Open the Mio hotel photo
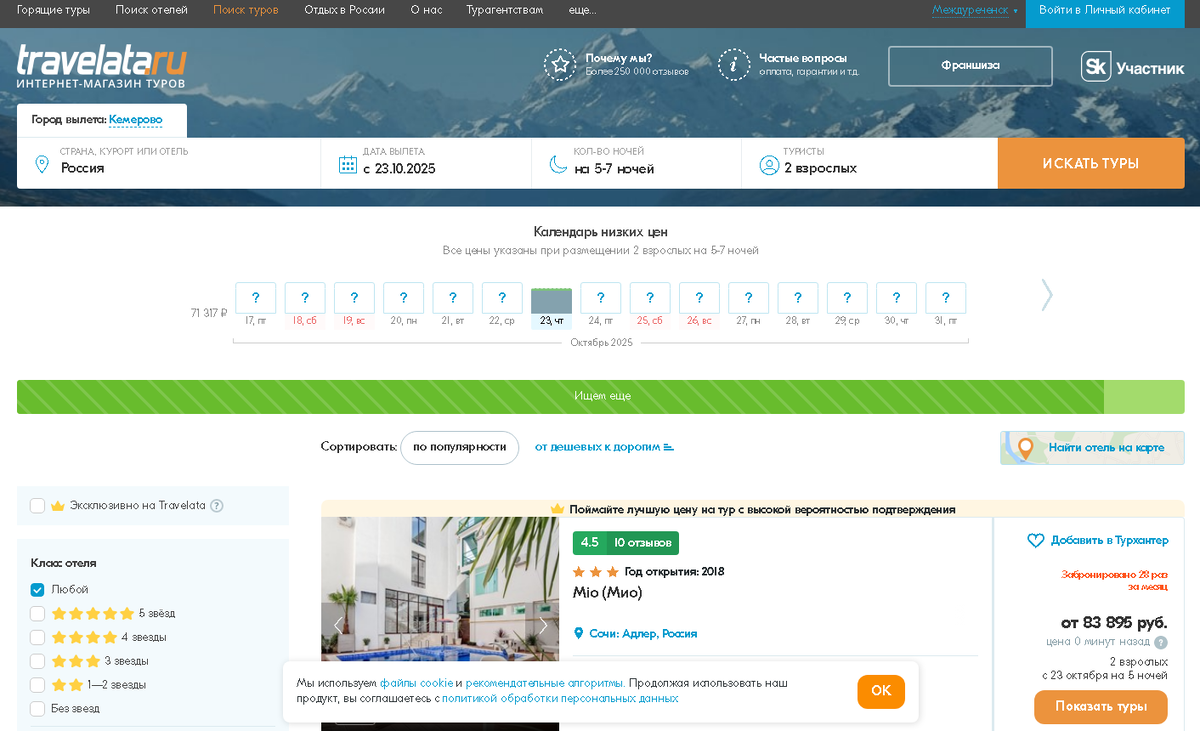Image resolution: width=1200 pixels, height=731 pixels. pyautogui.click(x=440, y=624)
